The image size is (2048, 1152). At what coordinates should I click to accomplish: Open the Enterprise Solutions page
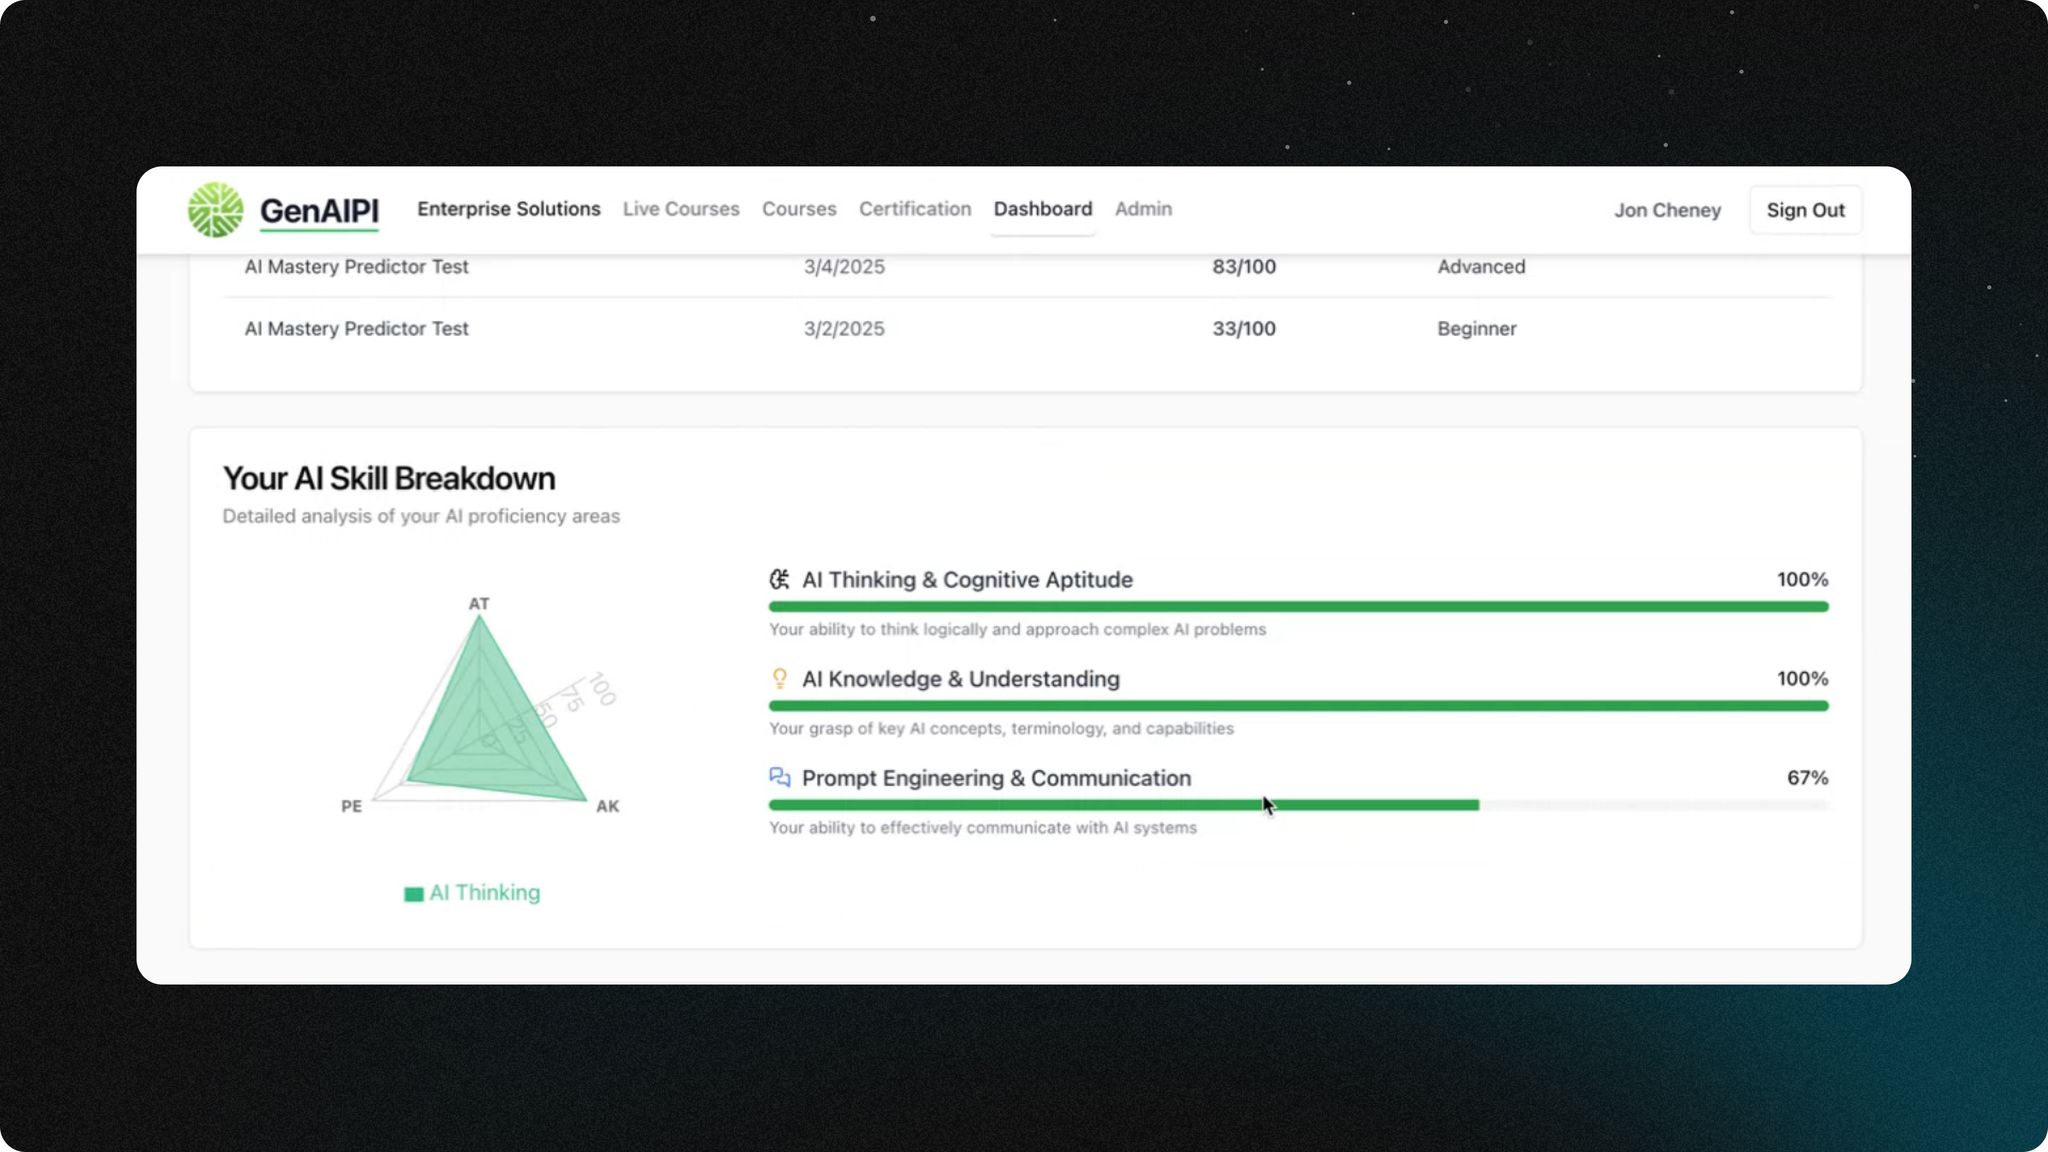[x=509, y=209]
